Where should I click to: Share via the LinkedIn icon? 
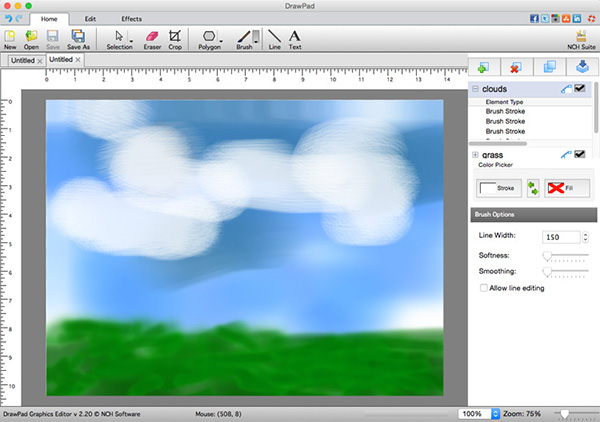click(x=577, y=18)
